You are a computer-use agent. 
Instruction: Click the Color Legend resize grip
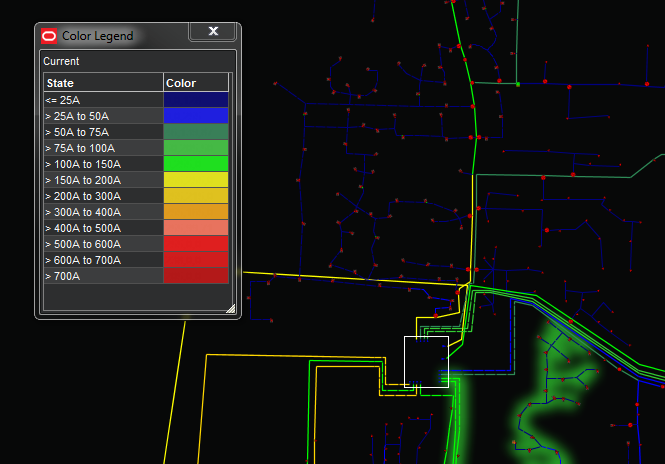[231, 308]
